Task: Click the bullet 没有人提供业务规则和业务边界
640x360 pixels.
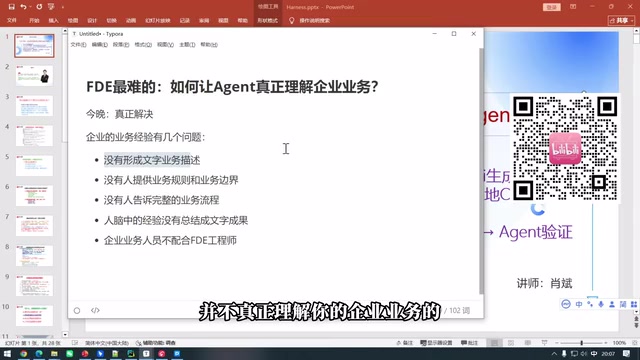Action: [171, 180]
